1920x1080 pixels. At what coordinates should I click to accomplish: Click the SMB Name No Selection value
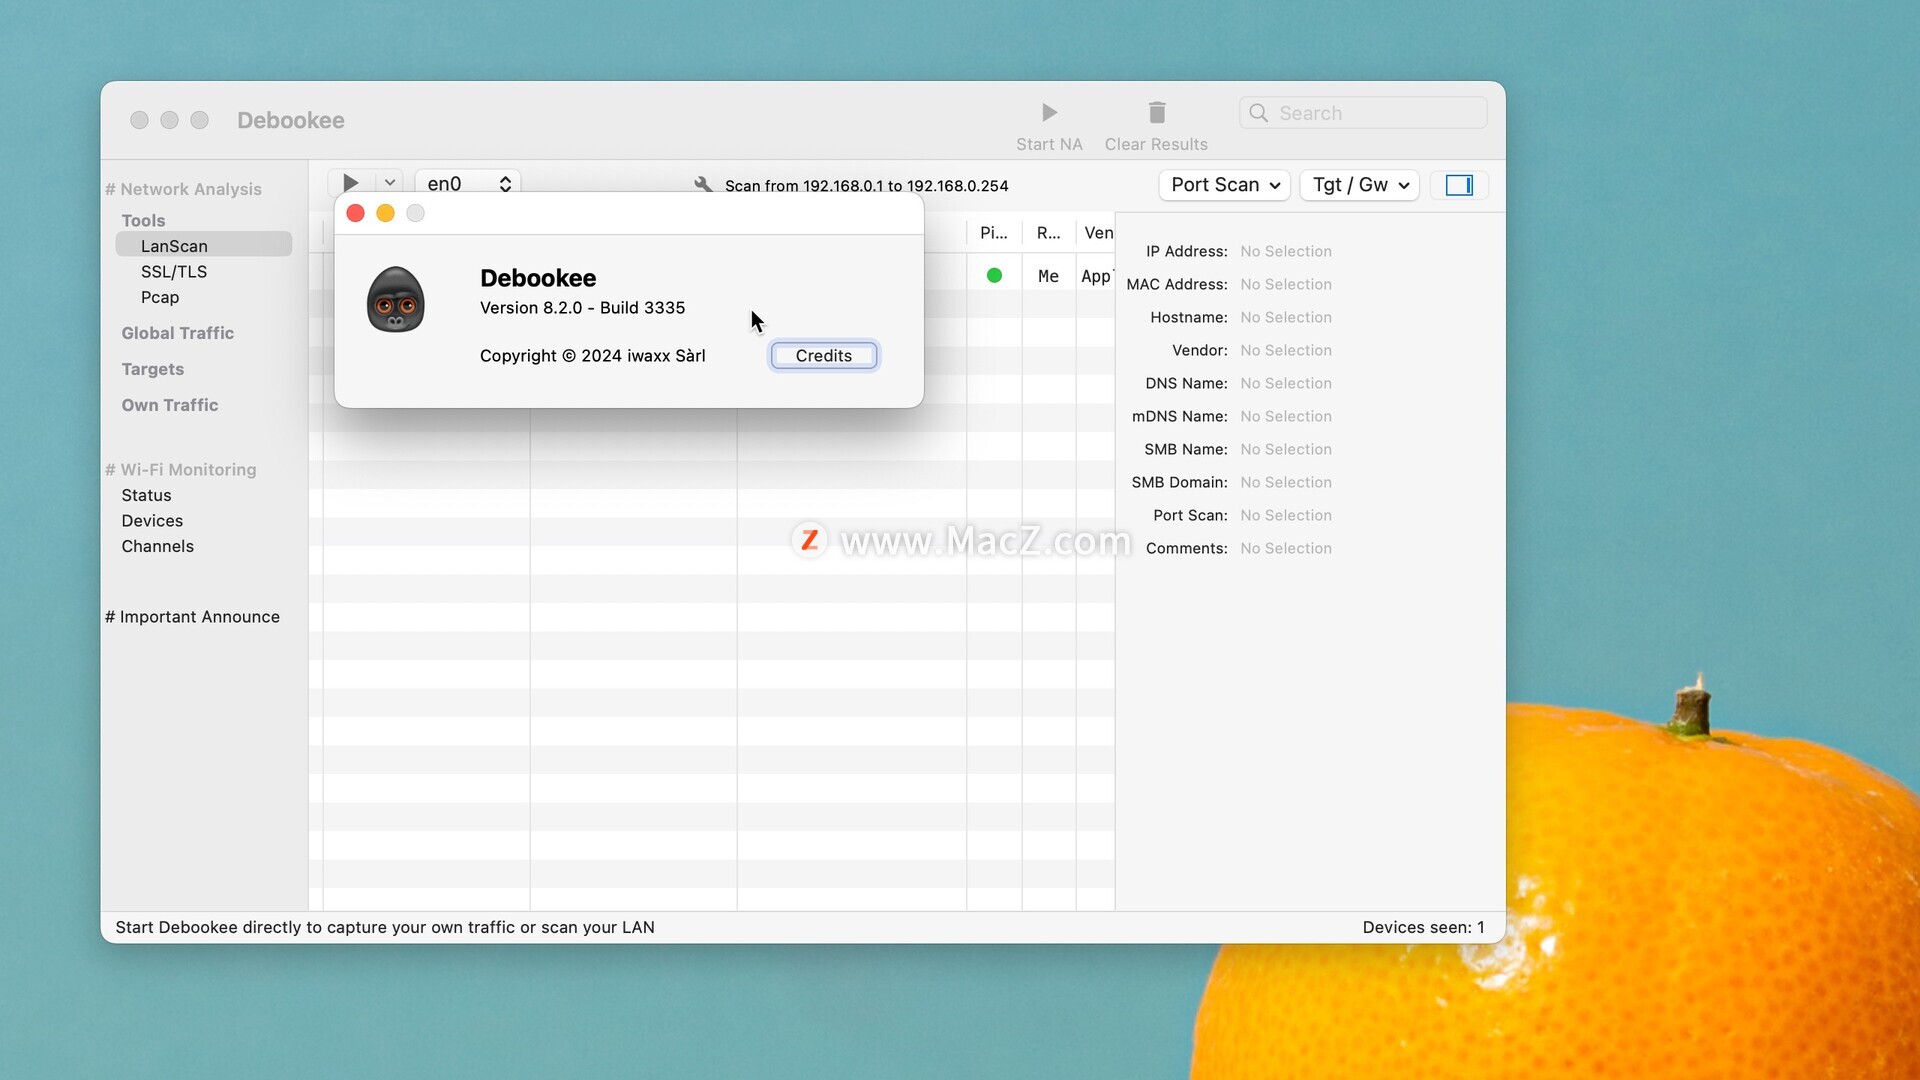pyautogui.click(x=1286, y=449)
